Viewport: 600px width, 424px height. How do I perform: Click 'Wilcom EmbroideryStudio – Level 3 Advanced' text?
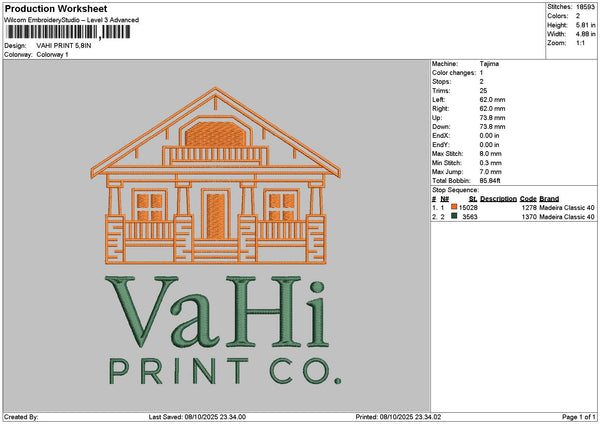coord(72,20)
